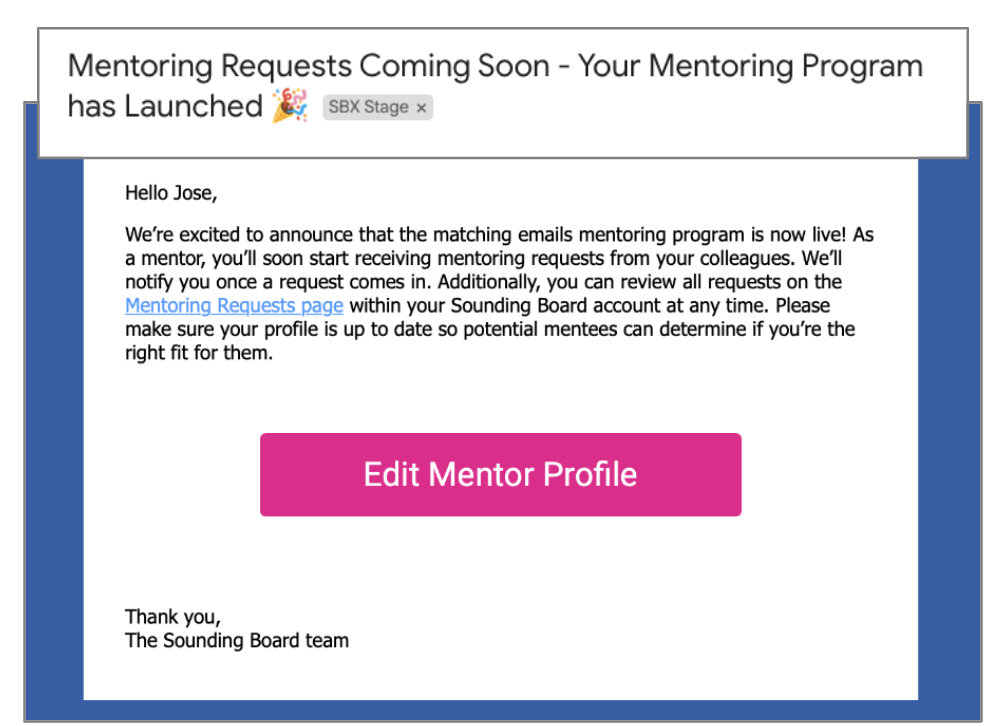Click the "right fit for them." line

tap(198, 352)
